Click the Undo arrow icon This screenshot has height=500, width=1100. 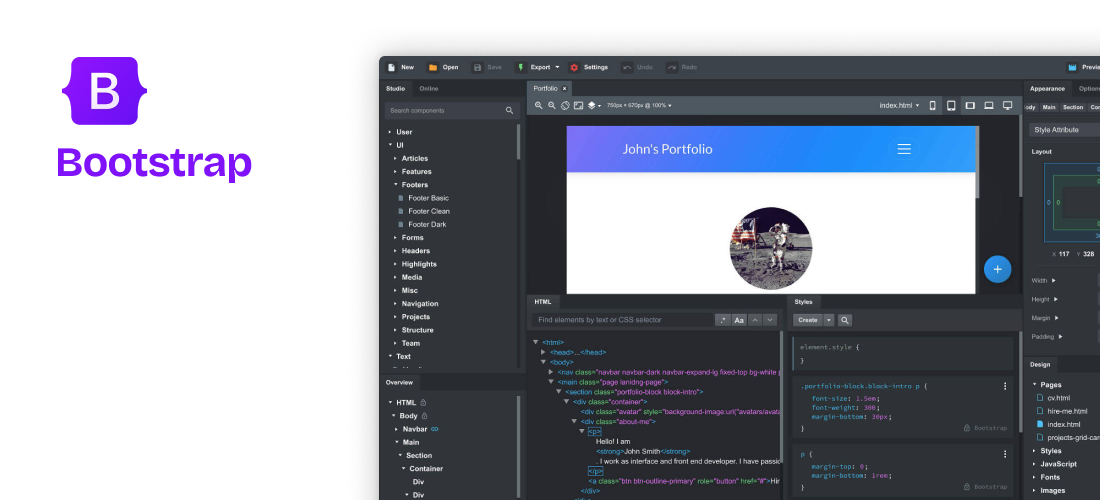pos(626,67)
